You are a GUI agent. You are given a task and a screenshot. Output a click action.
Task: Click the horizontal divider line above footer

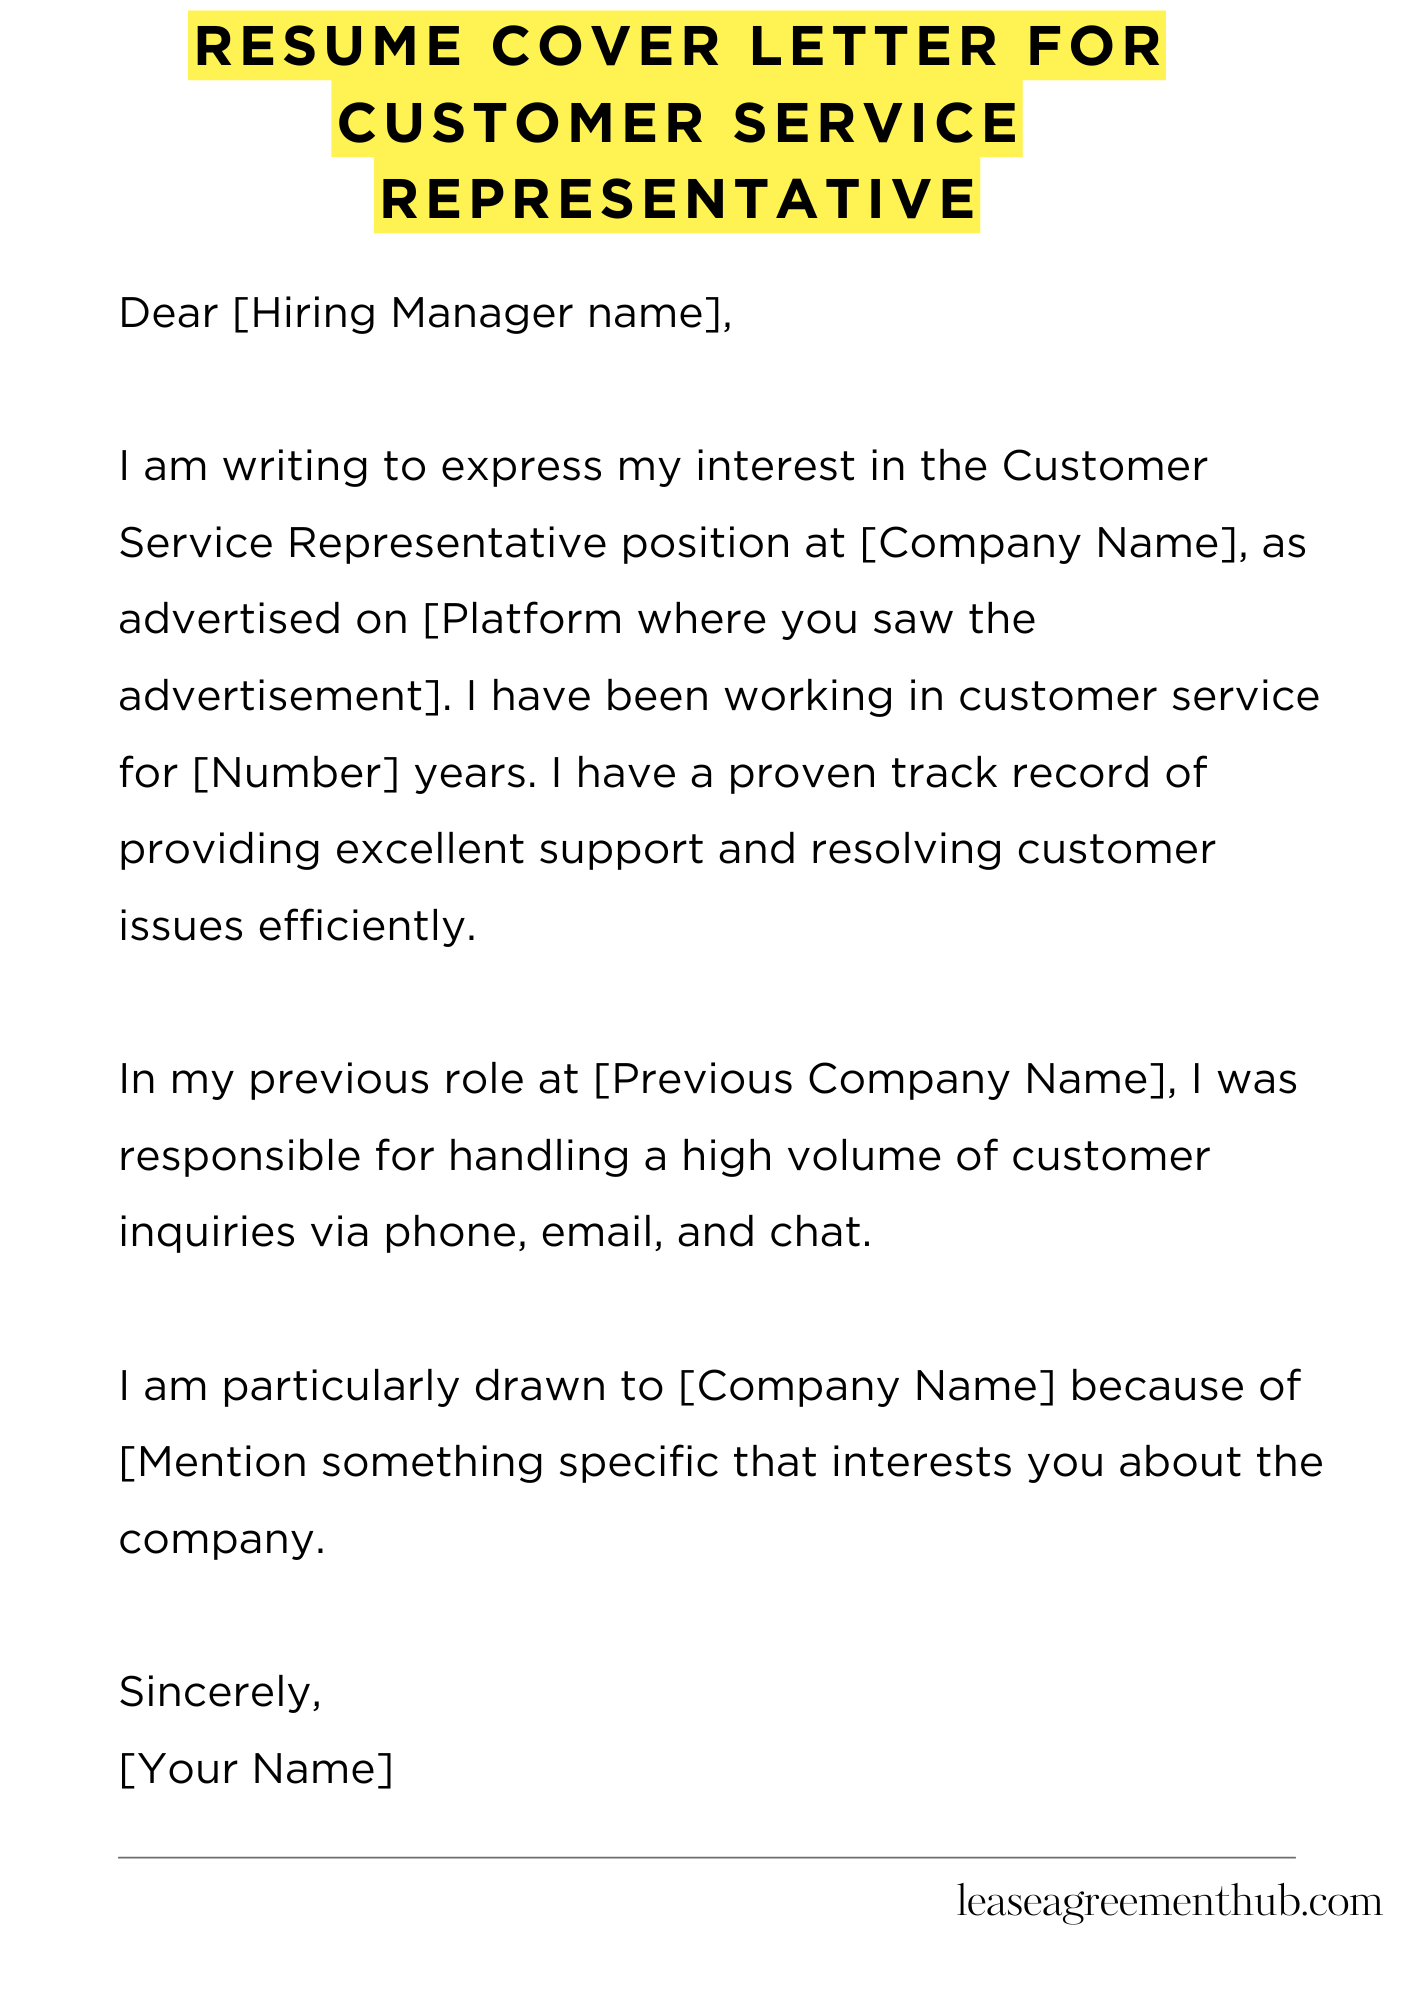click(706, 1858)
